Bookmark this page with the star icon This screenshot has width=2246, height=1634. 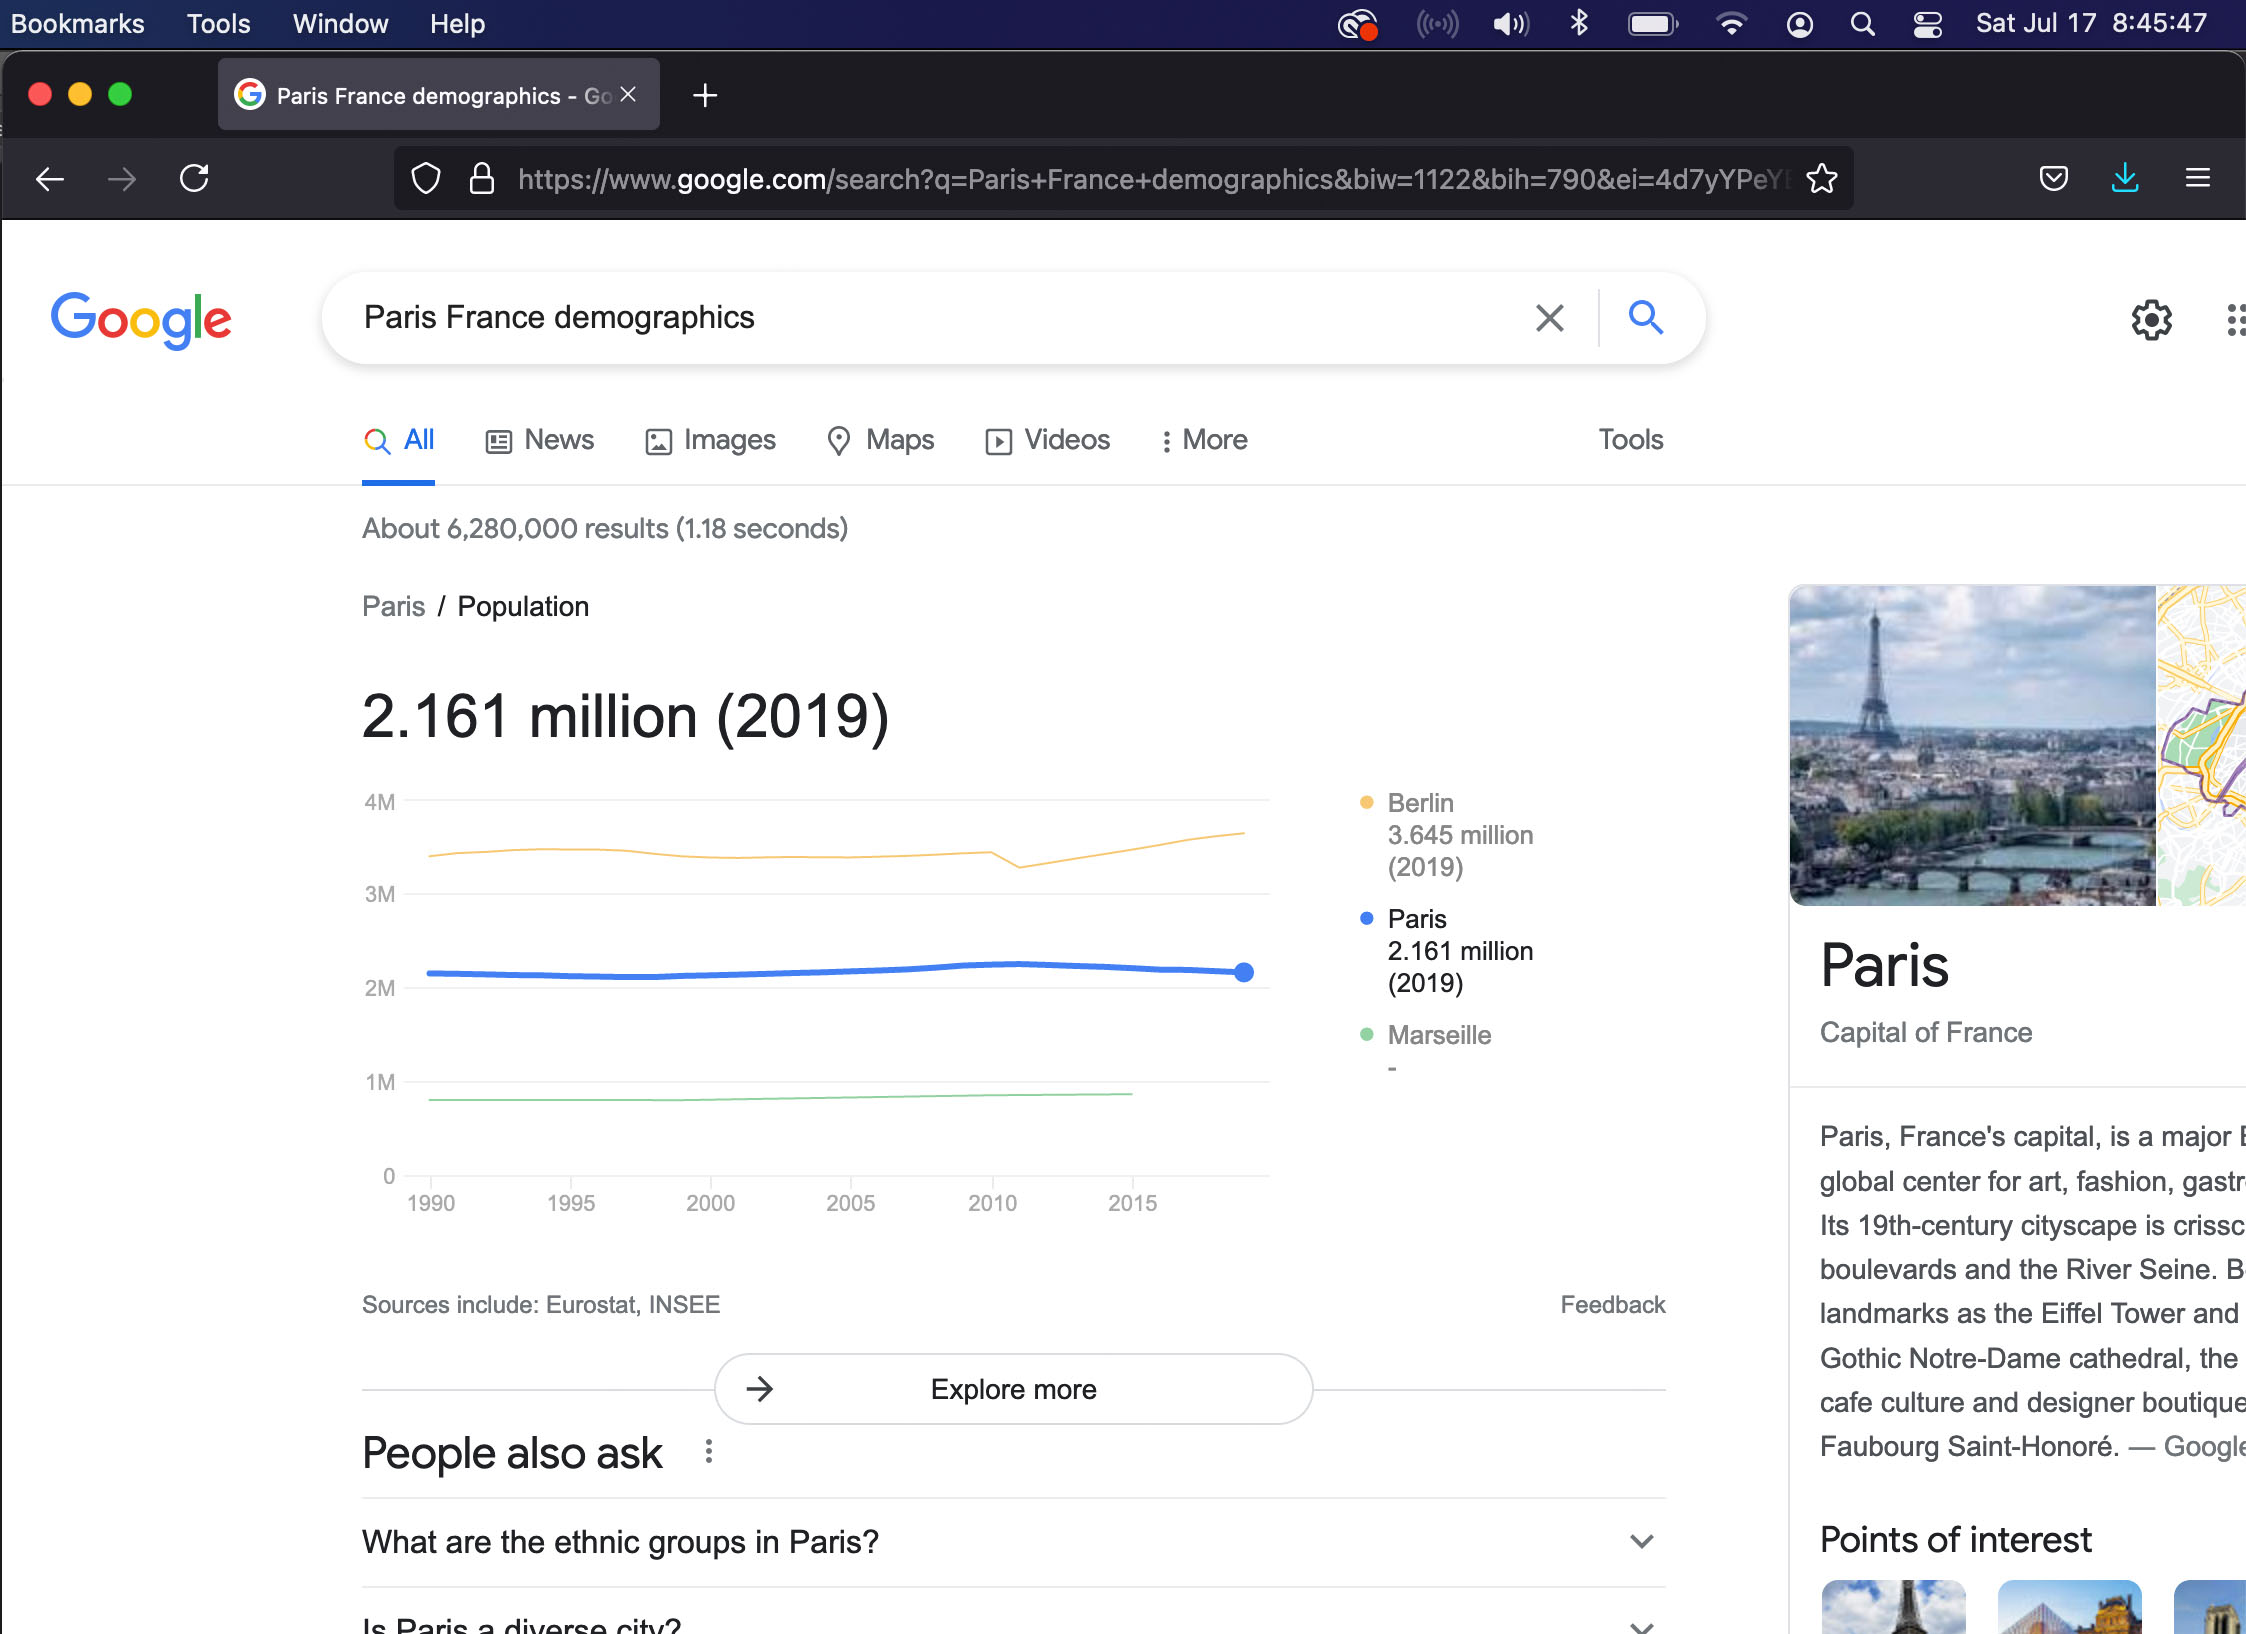coord(1822,179)
